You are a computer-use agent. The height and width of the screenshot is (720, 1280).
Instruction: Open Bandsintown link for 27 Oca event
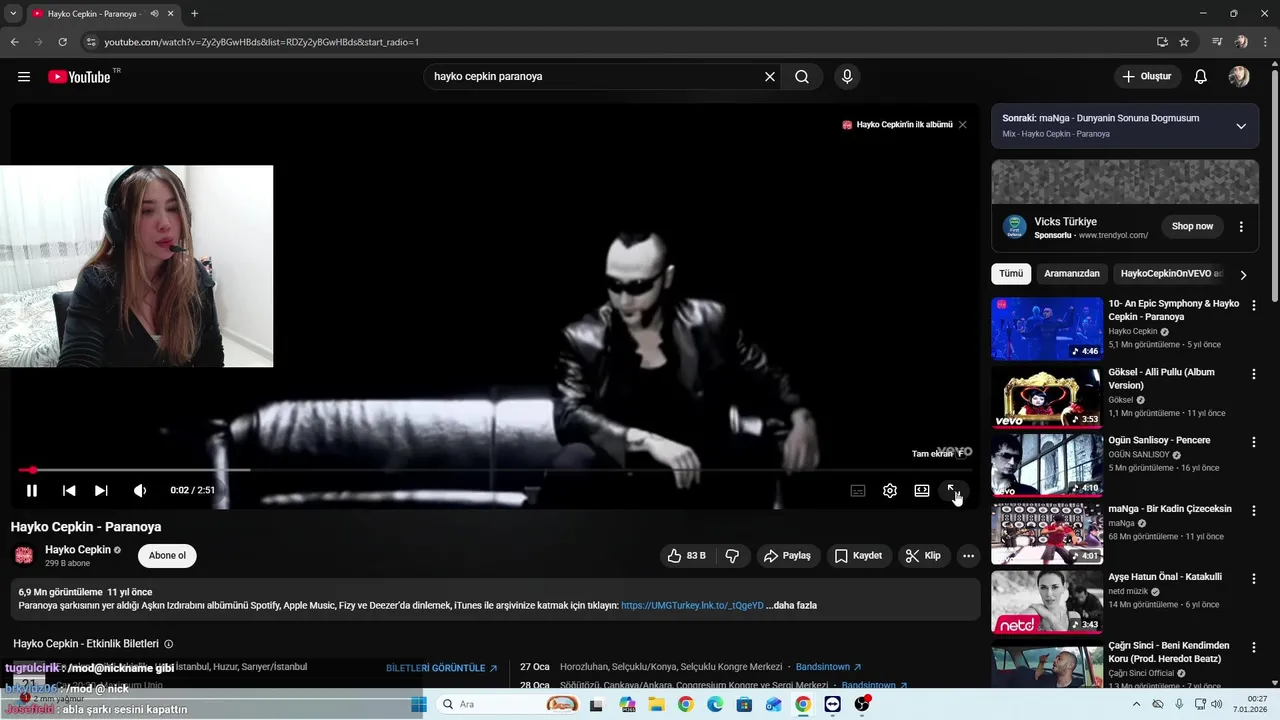828,667
